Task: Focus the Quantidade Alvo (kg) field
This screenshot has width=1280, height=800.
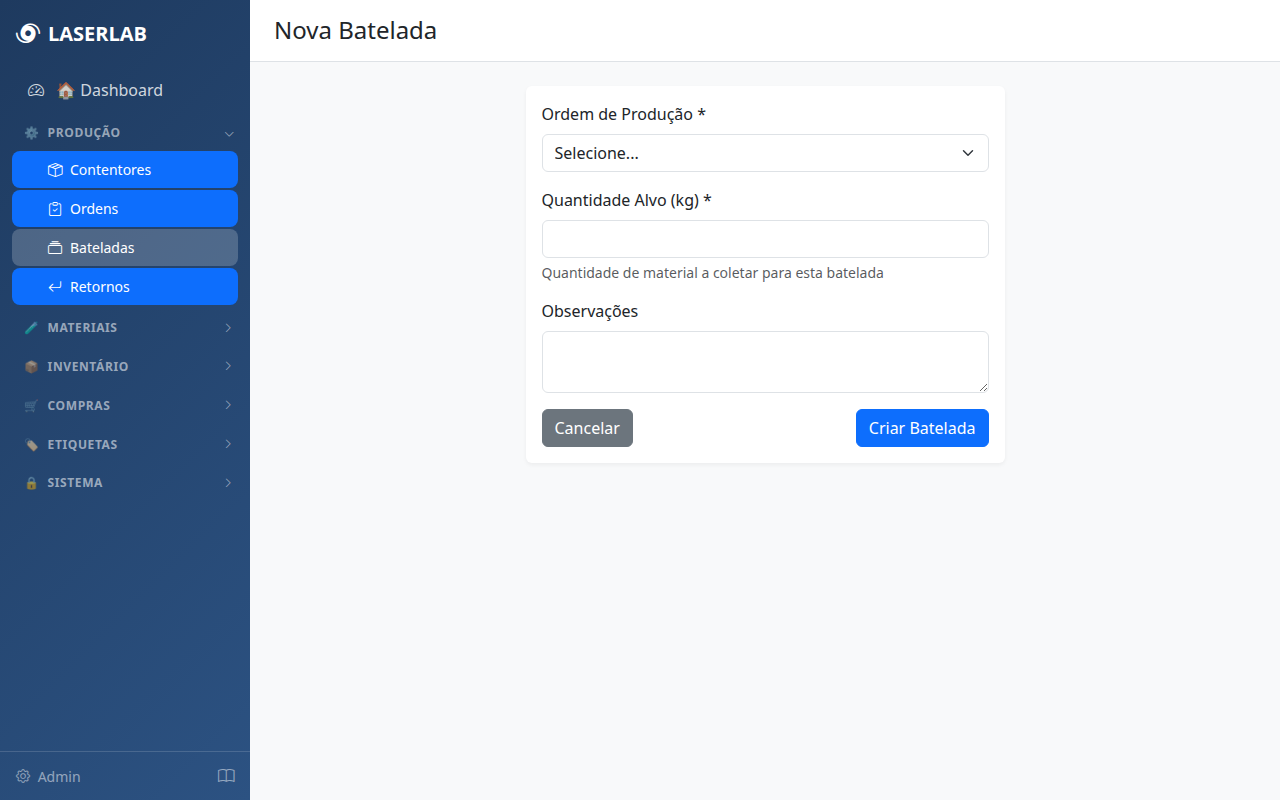Action: click(765, 239)
